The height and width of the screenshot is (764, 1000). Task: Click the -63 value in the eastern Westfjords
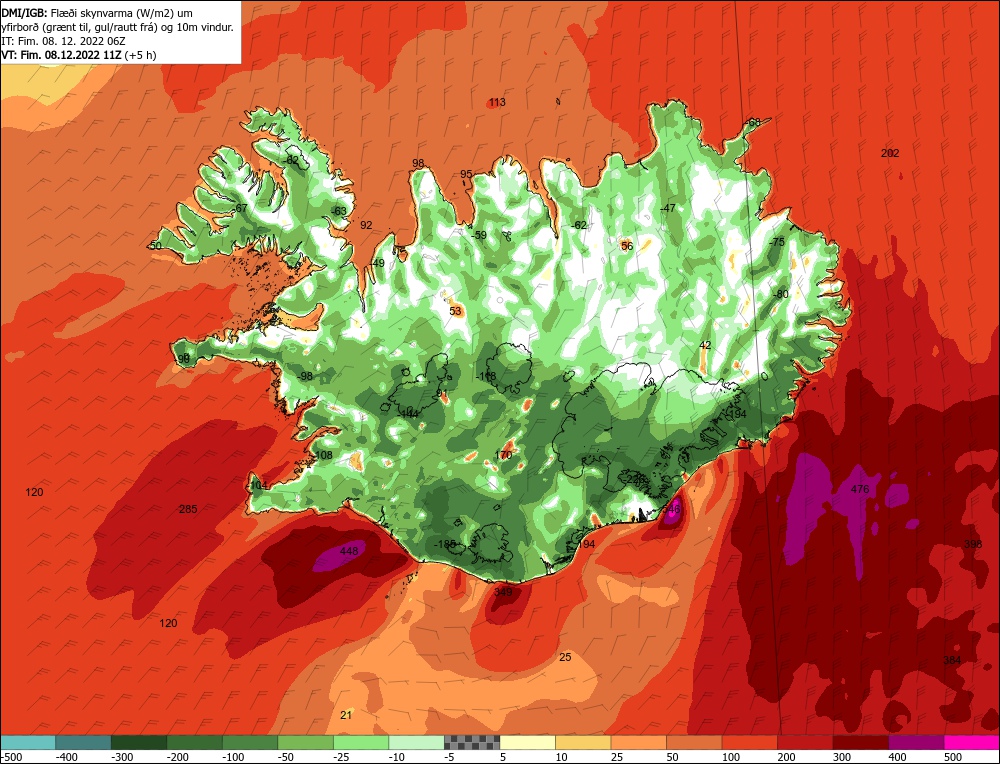click(x=339, y=212)
